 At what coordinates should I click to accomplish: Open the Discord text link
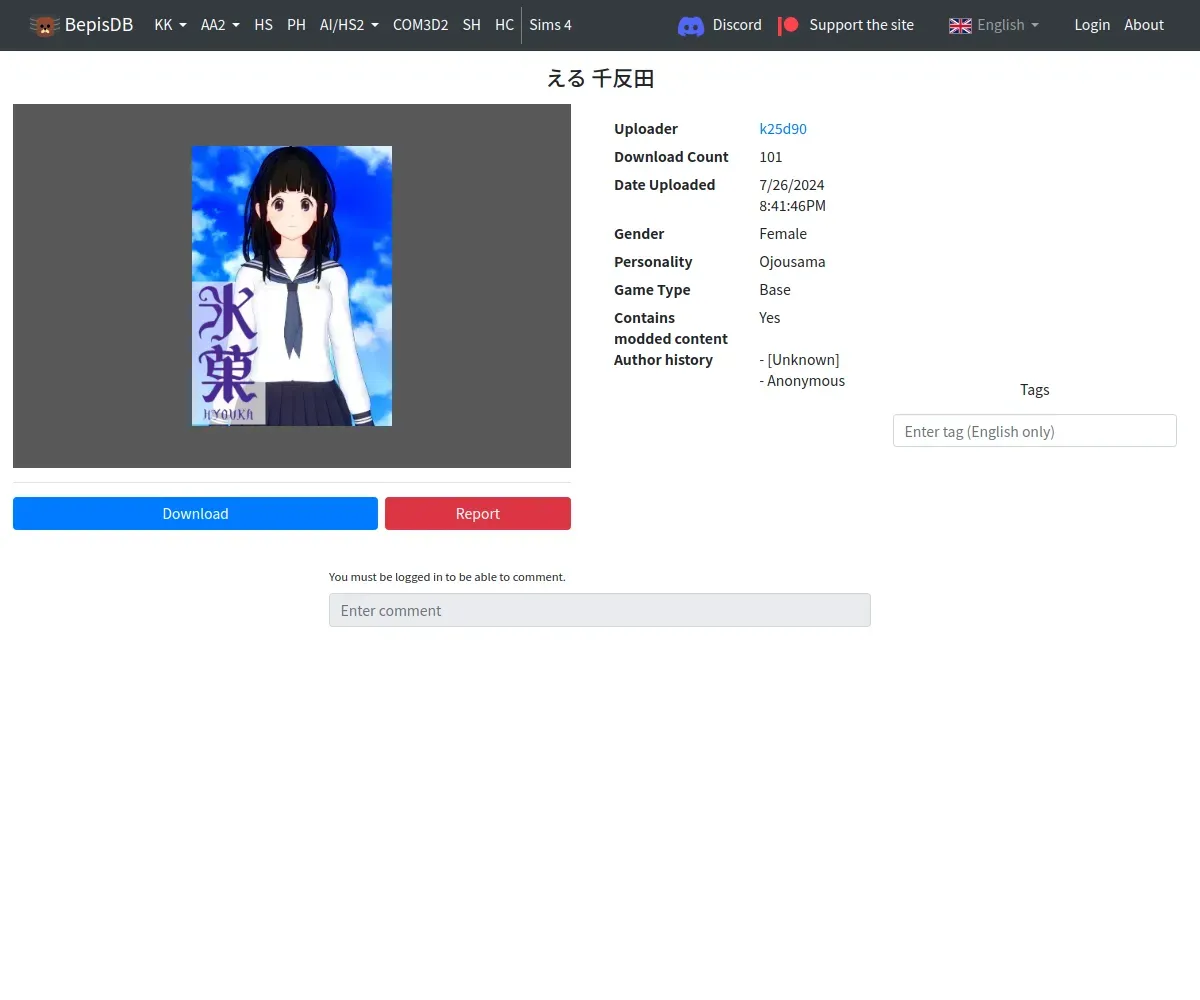click(x=737, y=25)
